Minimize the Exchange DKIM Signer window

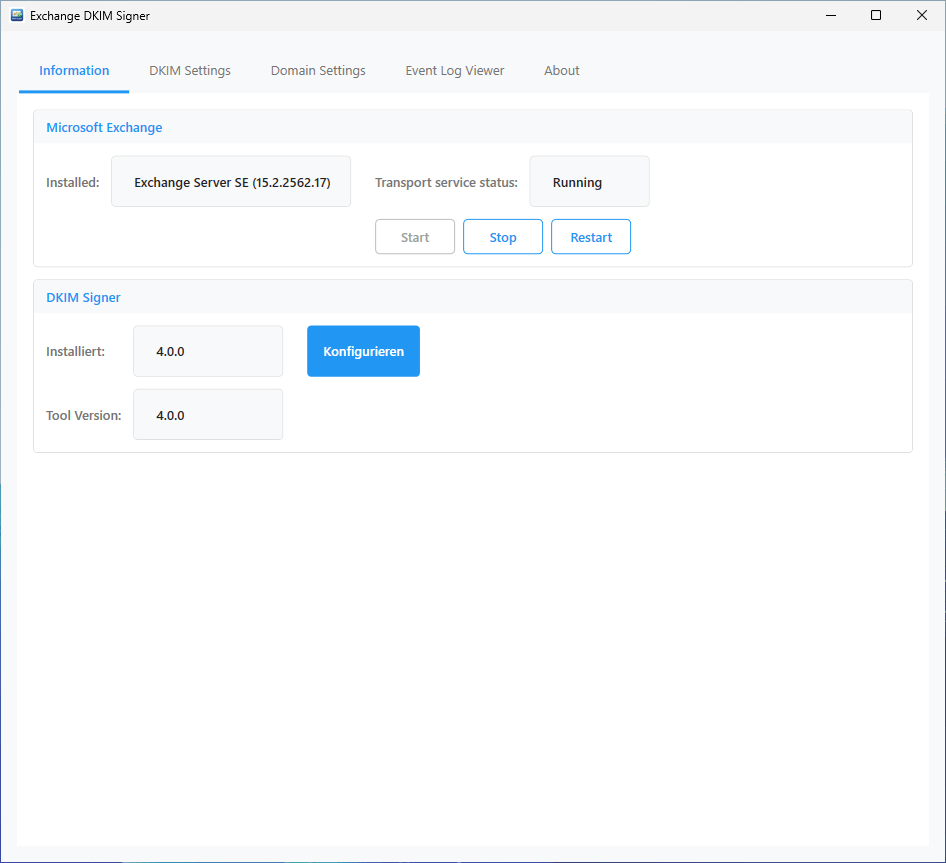tap(830, 15)
